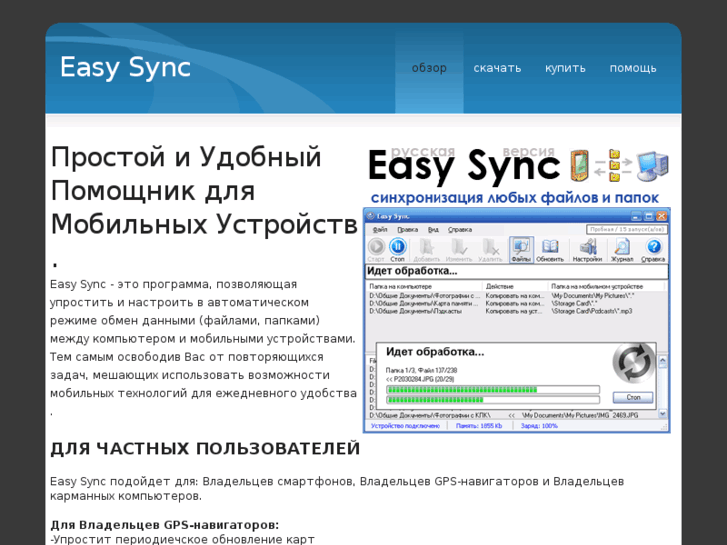Minimize the Easy Sync app window

tap(636, 216)
